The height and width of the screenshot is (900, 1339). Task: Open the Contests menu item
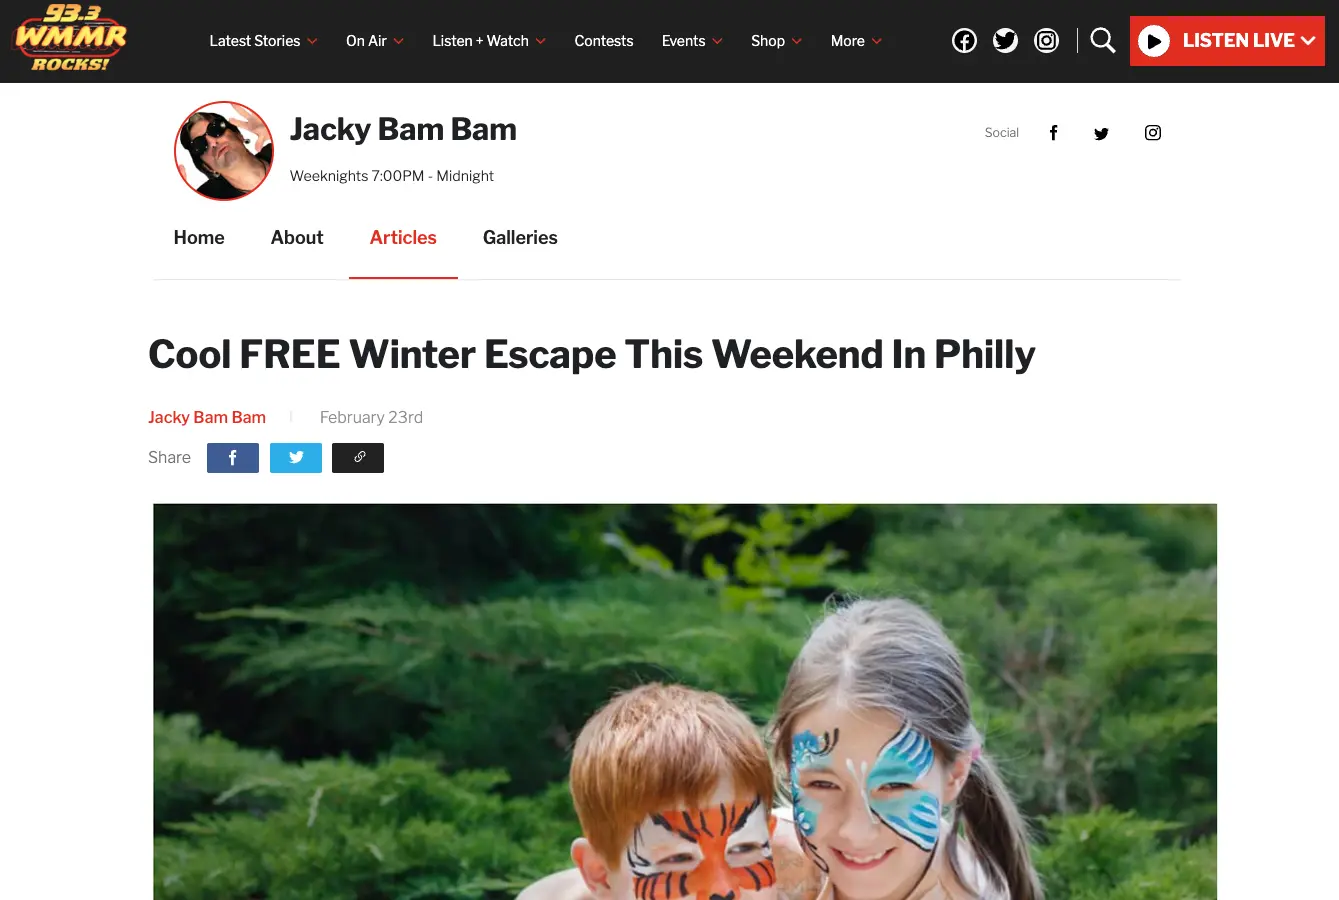(604, 41)
